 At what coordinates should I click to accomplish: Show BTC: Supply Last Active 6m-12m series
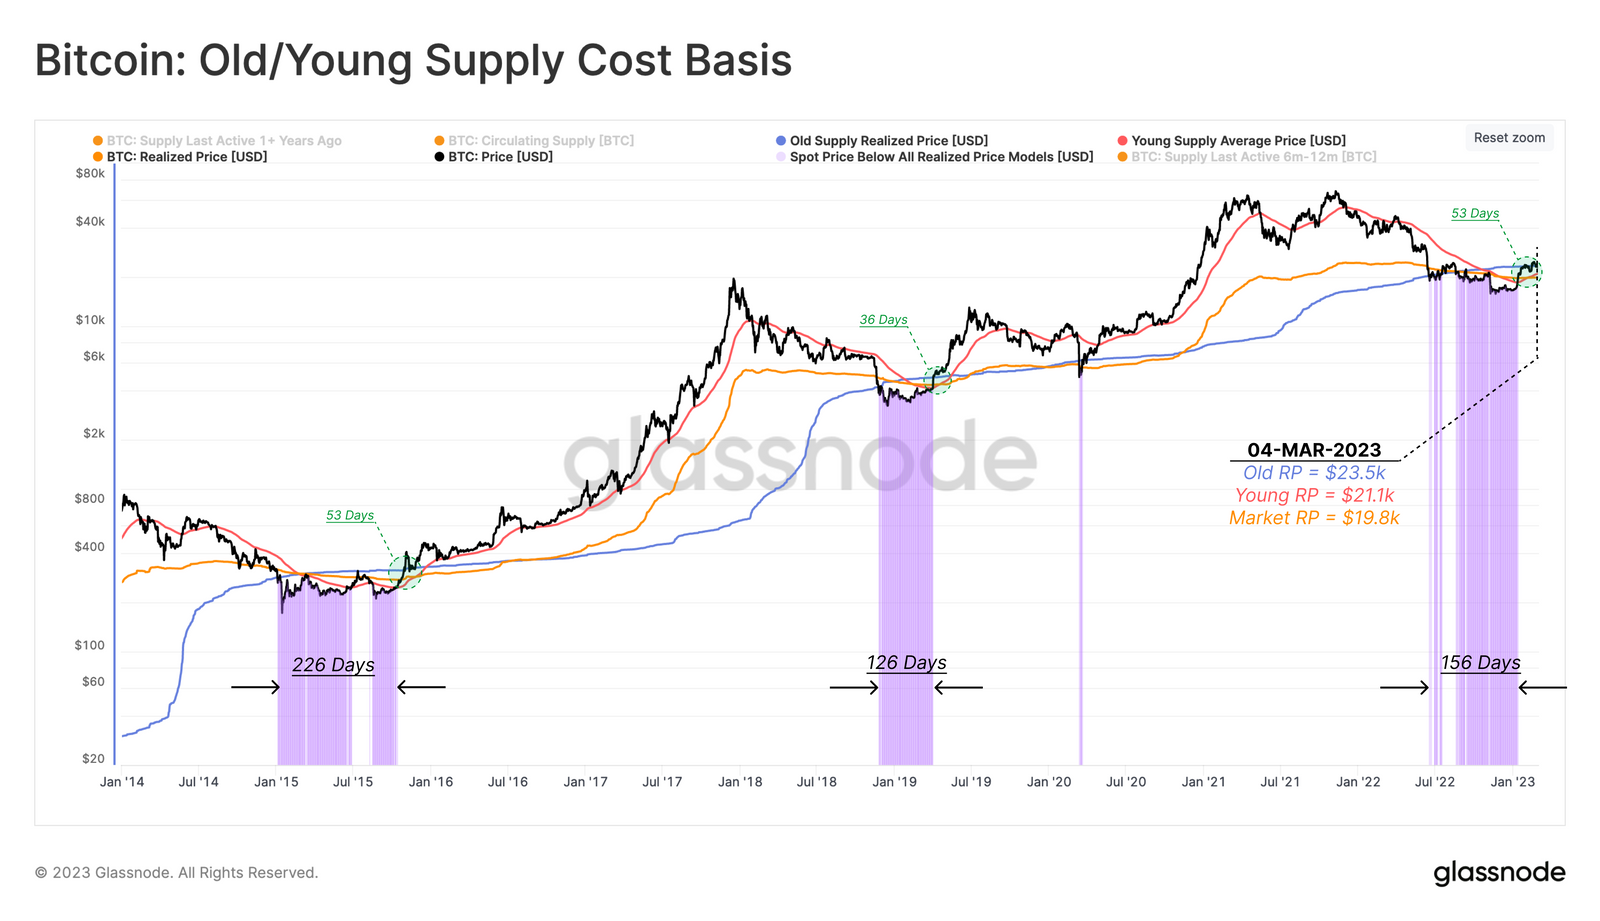[x=1246, y=157]
